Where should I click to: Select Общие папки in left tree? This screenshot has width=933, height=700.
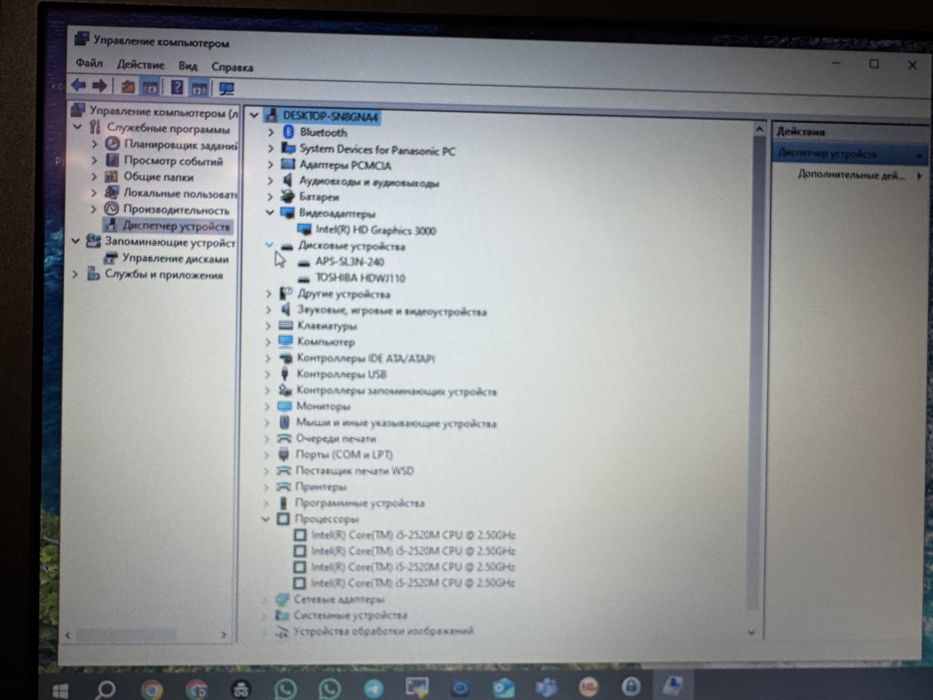pos(158,177)
